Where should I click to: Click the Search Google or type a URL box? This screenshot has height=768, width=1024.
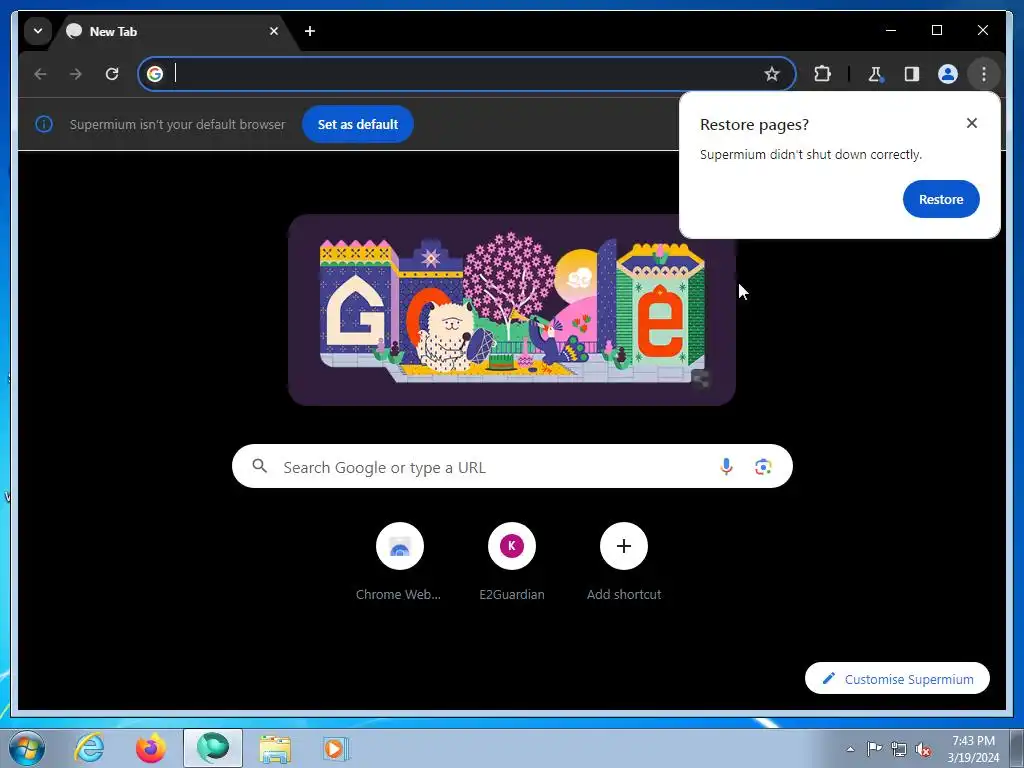pos(512,466)
